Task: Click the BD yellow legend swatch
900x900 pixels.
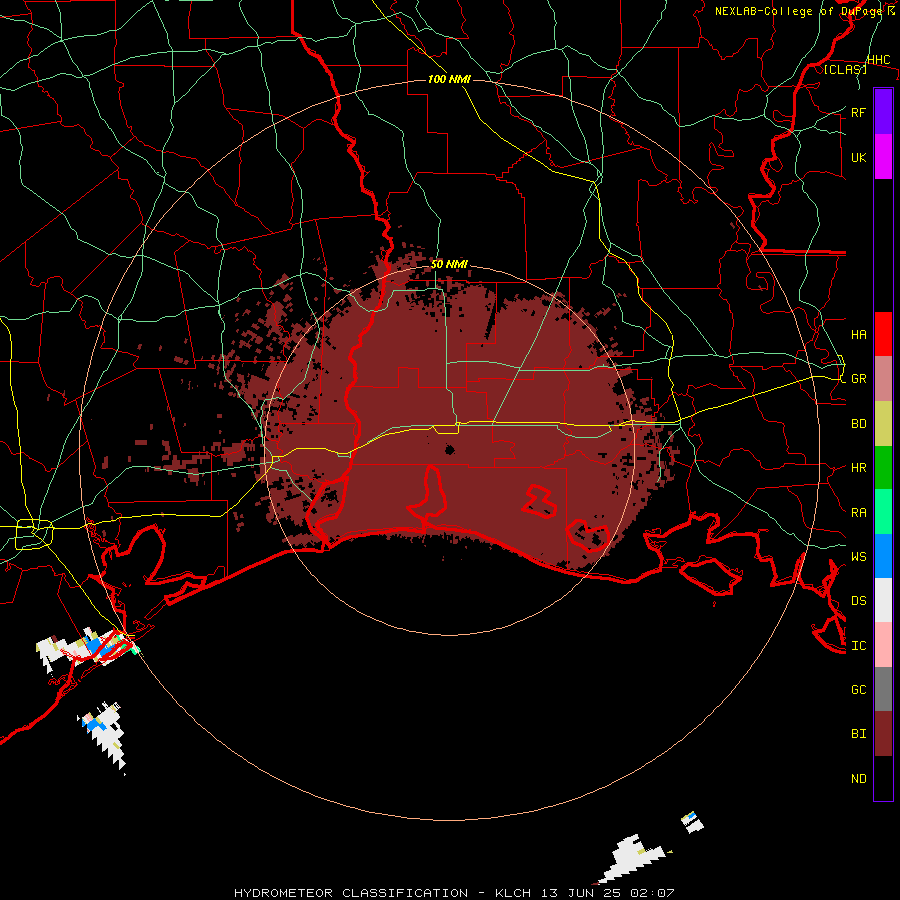Action: tap(883, 424)
